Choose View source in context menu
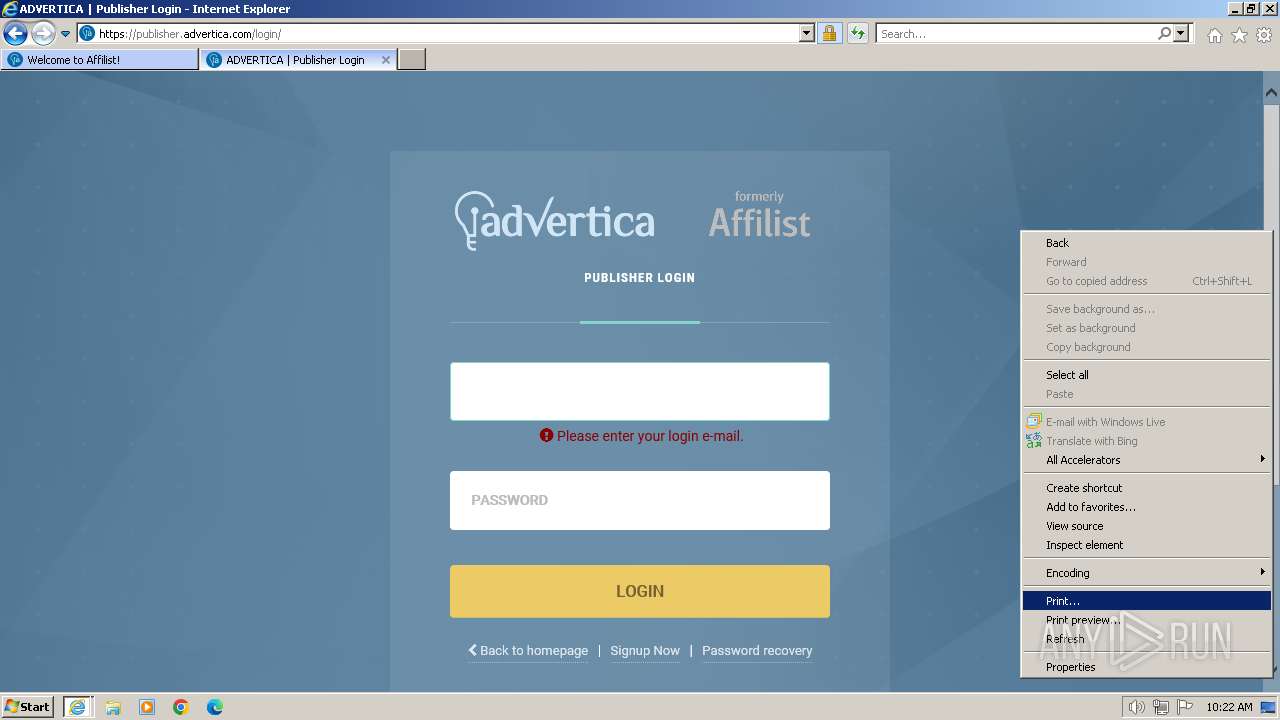This screenshot has width=1280, height=720. click(x=1146, y=526)
